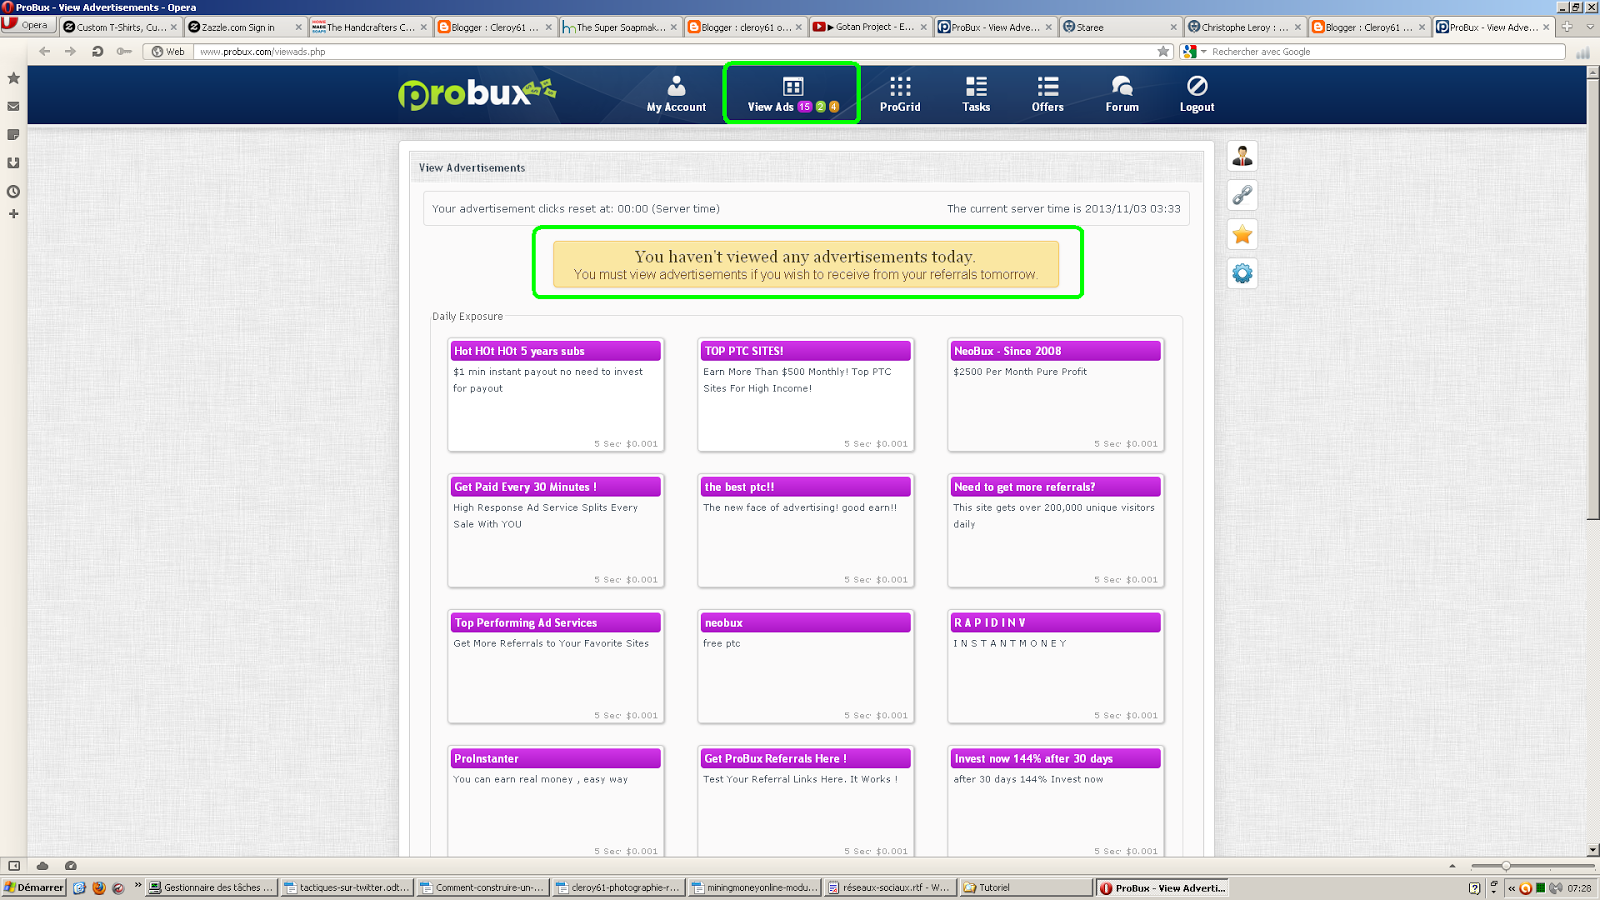Open Opera Link cloud icon

(42, 866)
